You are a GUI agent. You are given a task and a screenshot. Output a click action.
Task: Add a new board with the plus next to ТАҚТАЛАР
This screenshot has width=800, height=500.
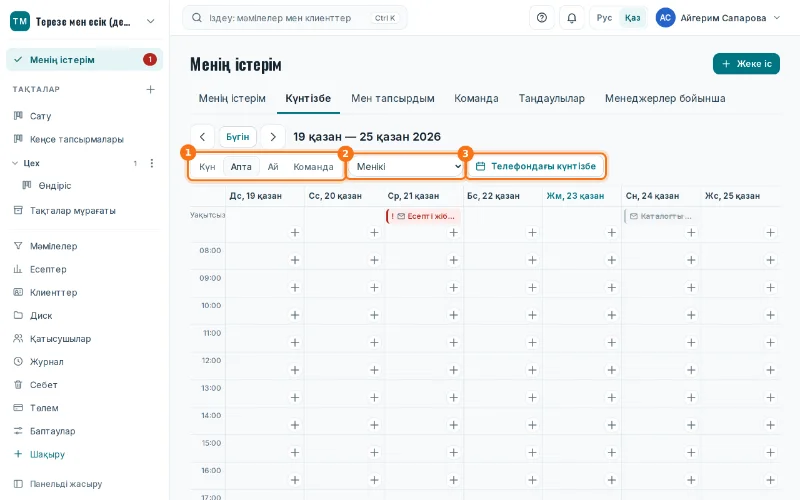(x=151, y=89)
